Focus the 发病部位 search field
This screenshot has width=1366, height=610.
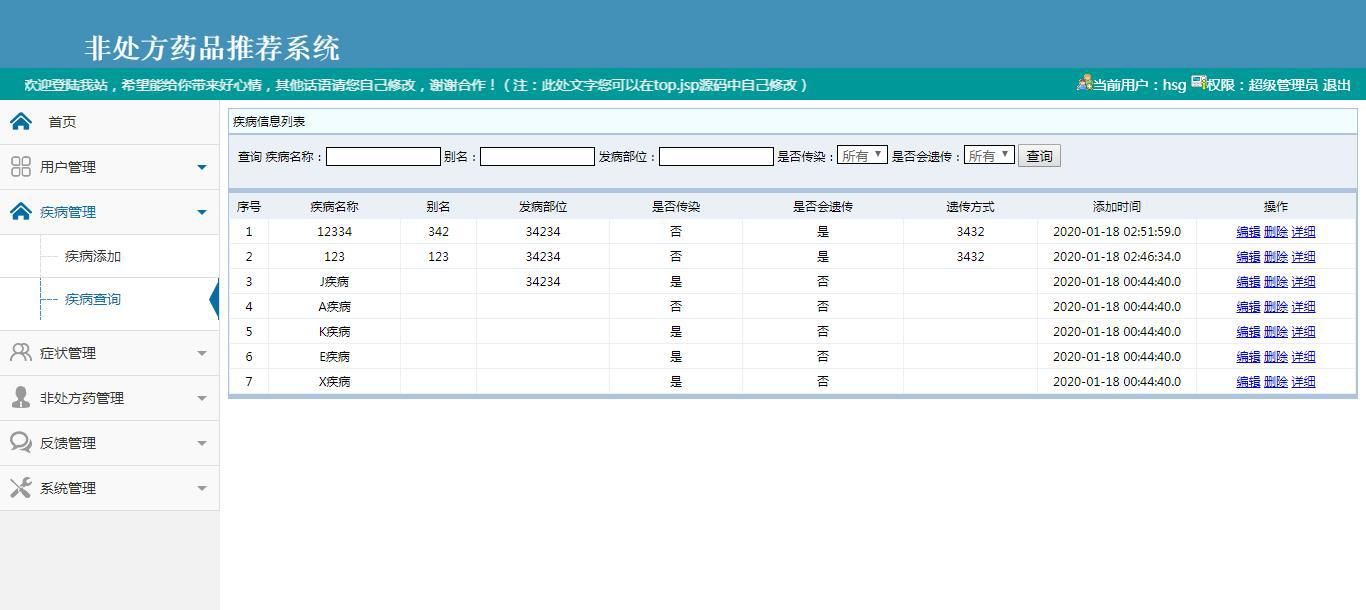point(716,156)
